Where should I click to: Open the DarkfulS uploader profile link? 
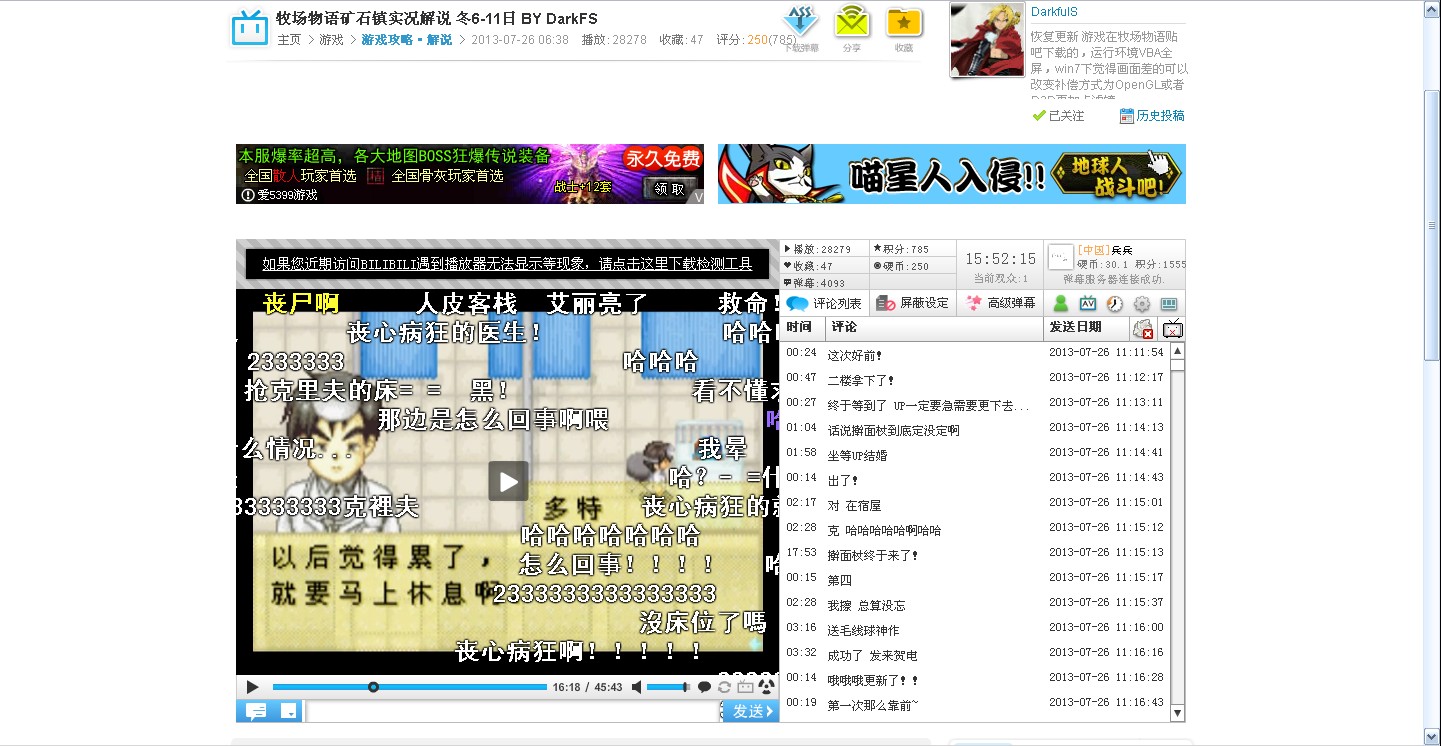[1054, 12]
